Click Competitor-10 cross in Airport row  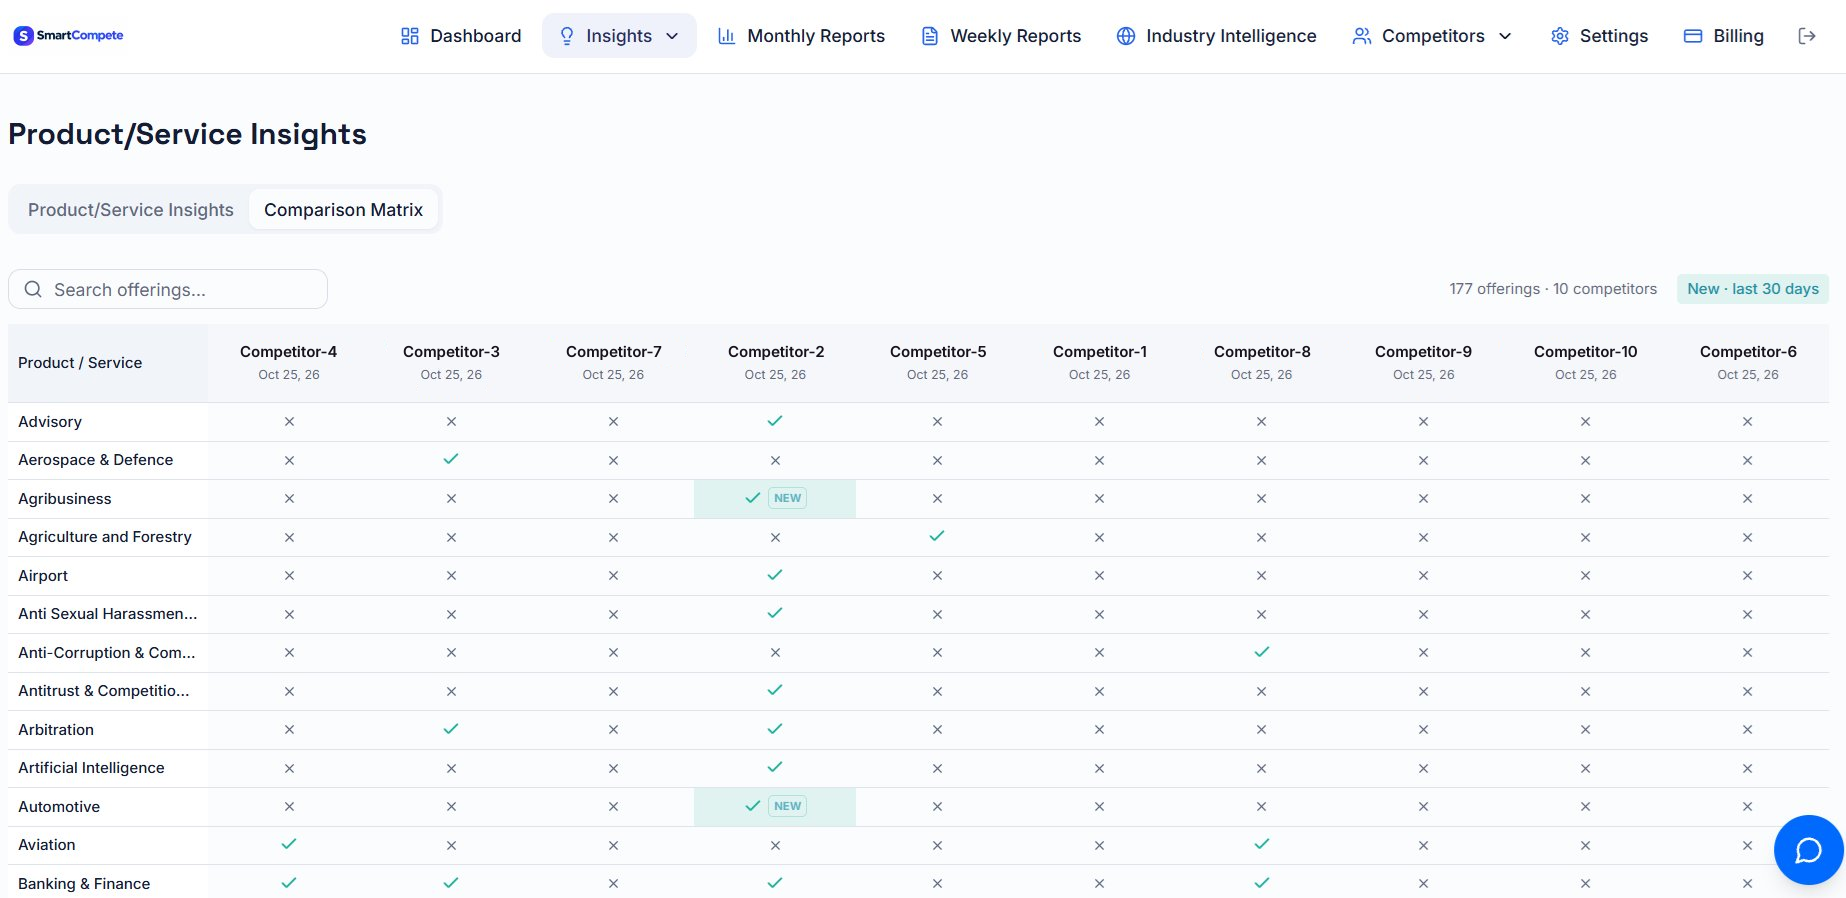click(x=1586, y=576)
